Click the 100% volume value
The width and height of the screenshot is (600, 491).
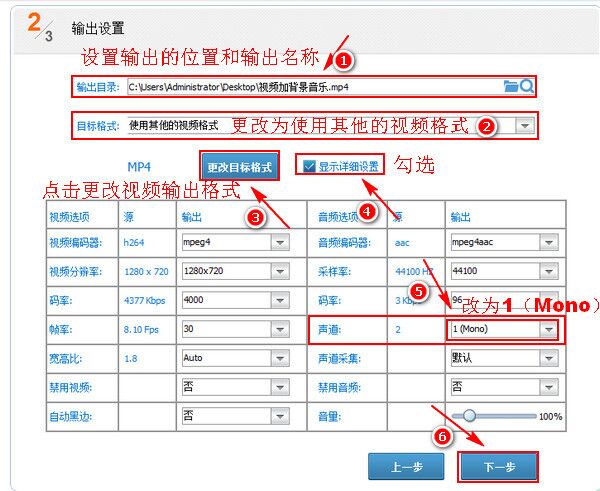point(550,416)
